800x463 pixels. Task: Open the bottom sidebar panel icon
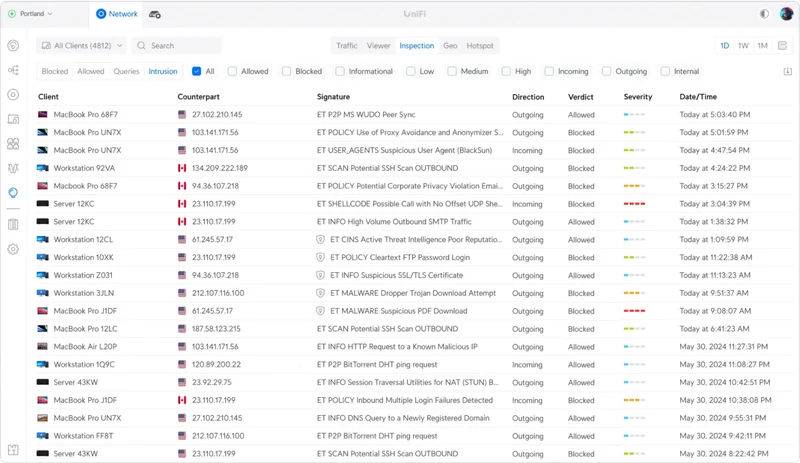click(13, 450)
